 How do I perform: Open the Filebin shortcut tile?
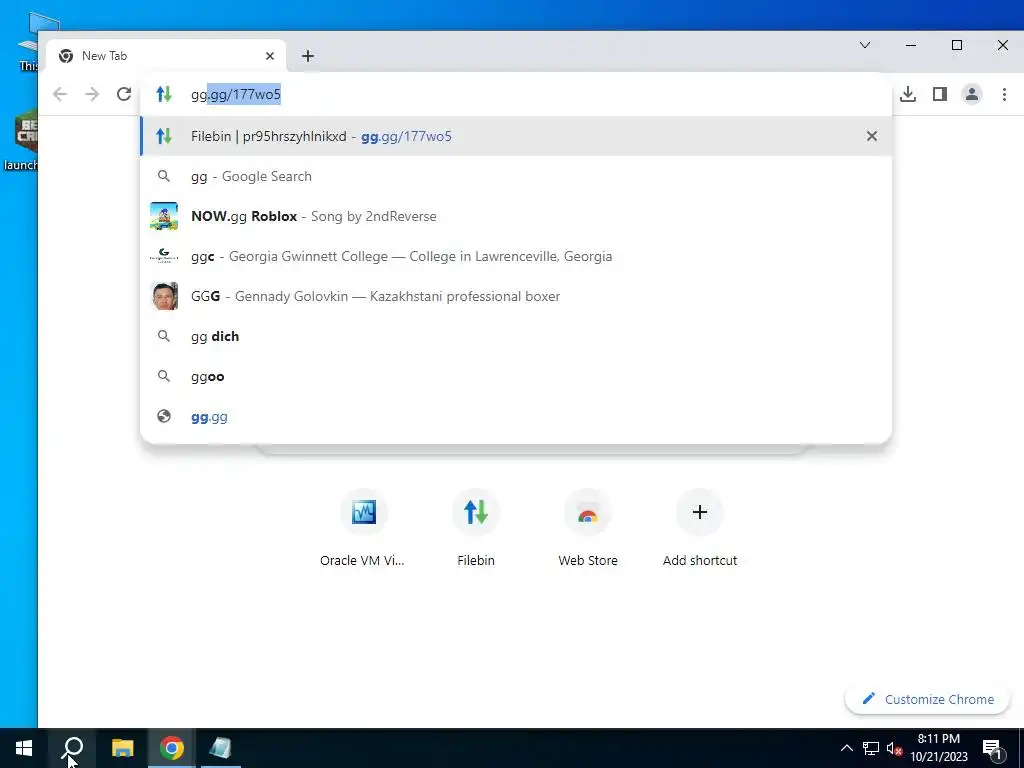point(475,529)
